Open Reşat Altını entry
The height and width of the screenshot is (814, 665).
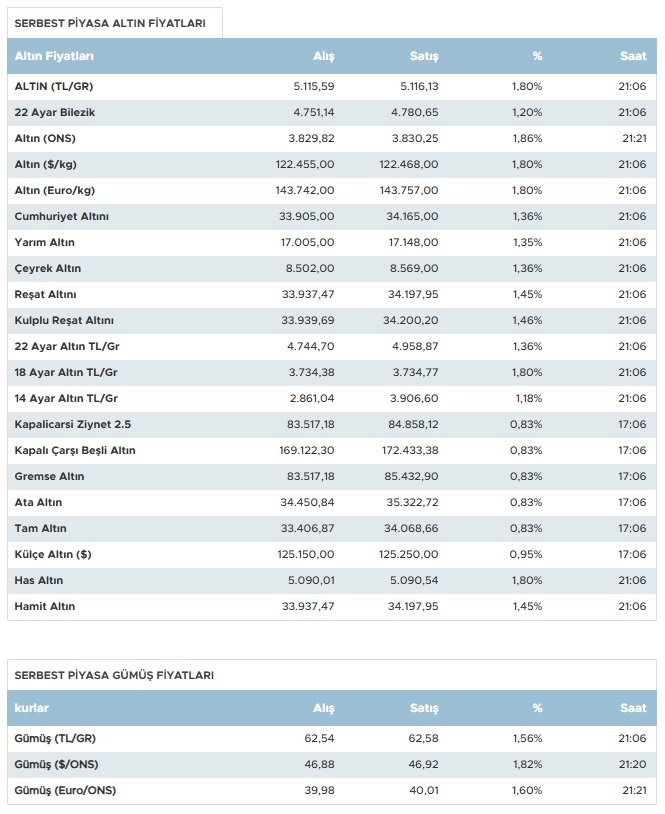46,294
